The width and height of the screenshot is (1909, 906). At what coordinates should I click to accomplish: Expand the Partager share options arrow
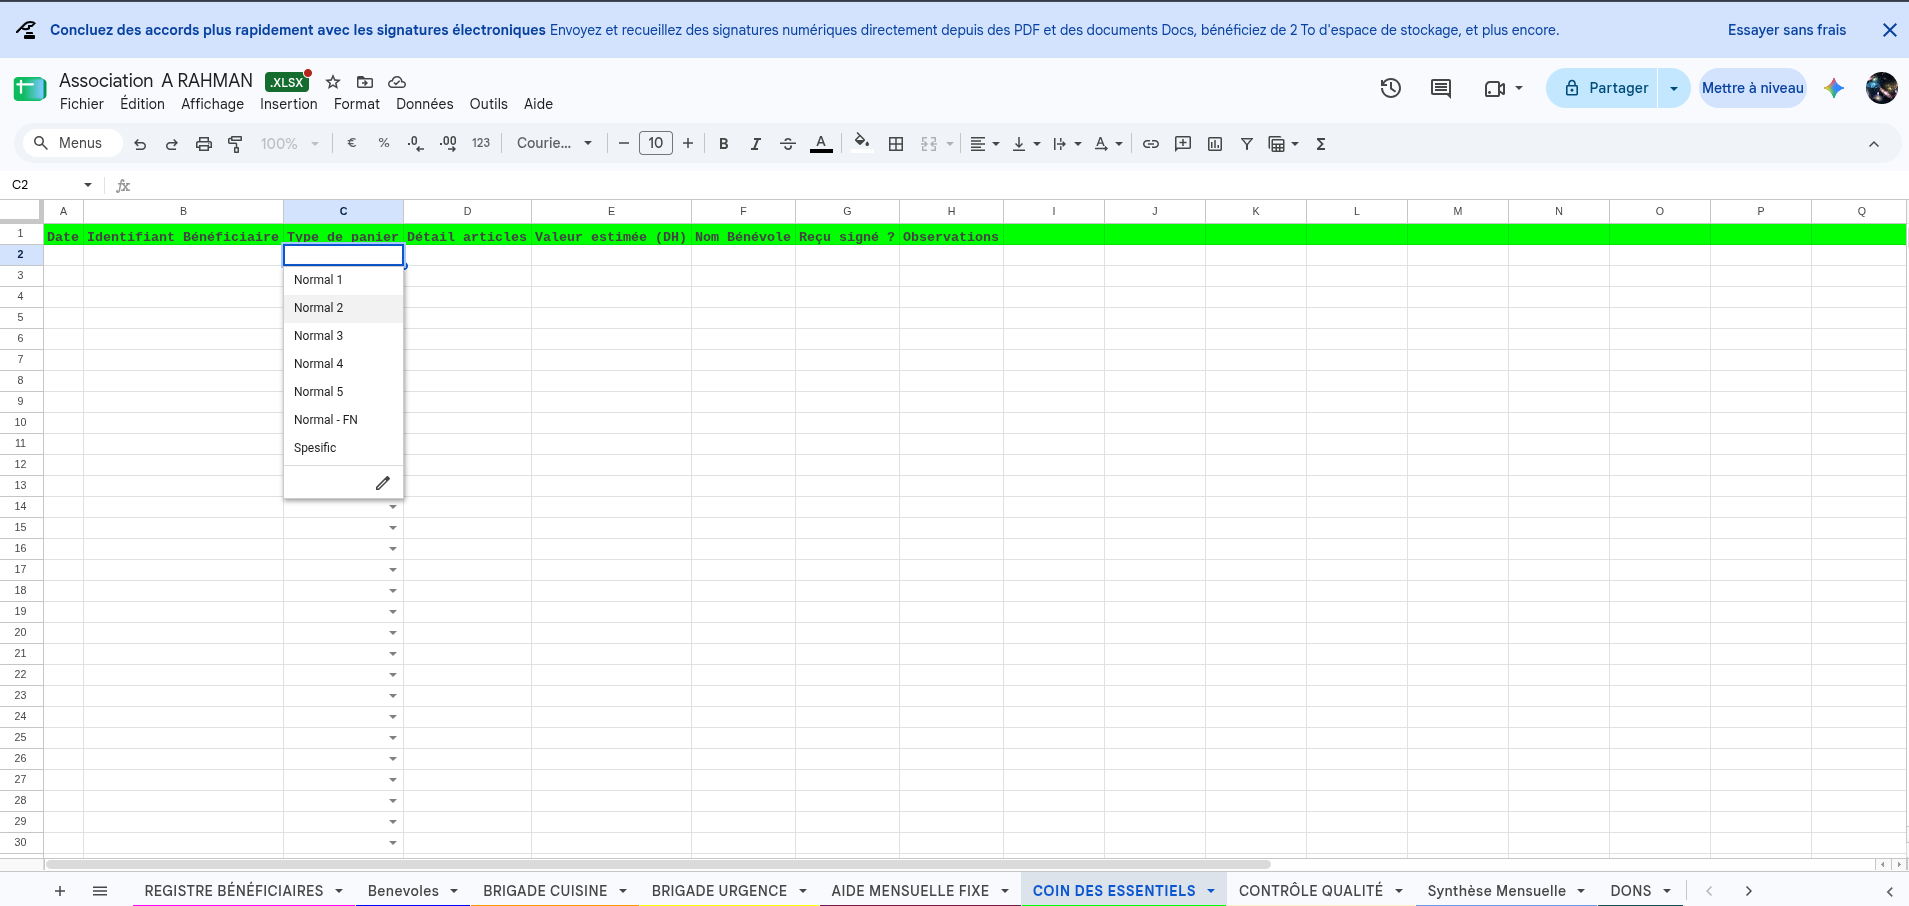(1674, 88)
